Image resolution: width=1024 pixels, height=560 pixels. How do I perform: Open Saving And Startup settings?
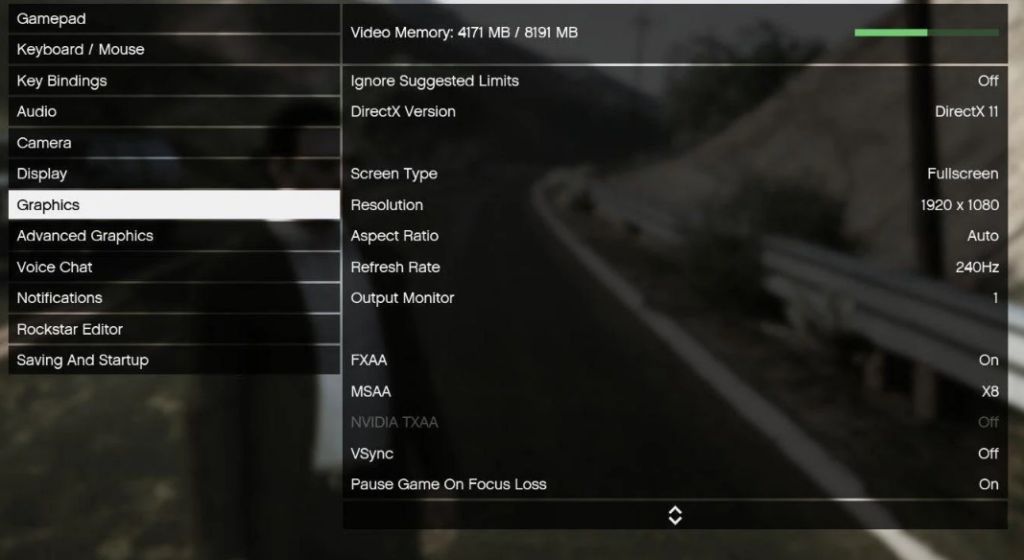174,360
